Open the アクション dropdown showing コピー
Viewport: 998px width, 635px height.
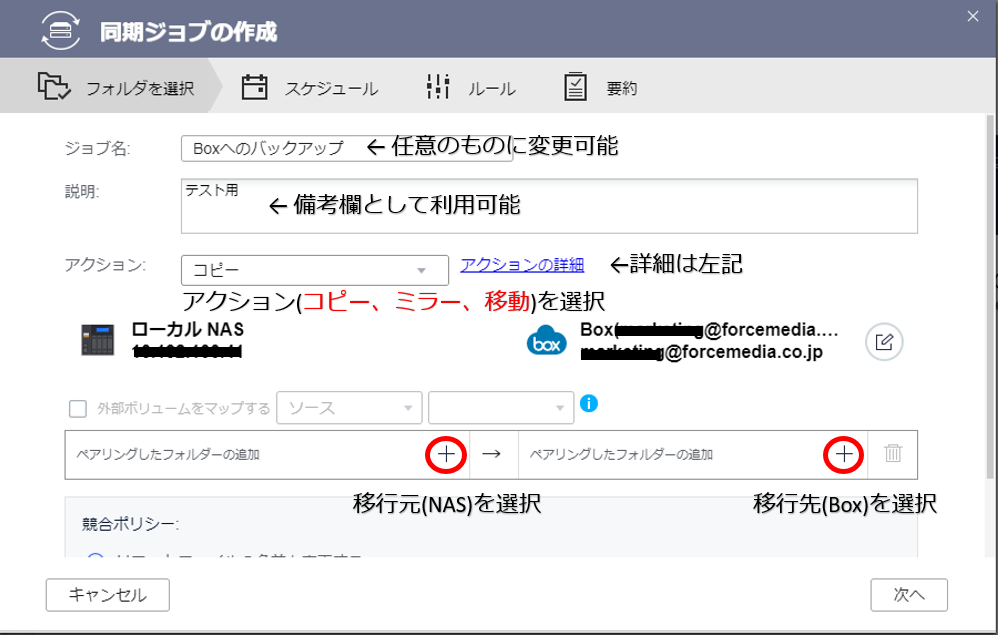point(314,270)
